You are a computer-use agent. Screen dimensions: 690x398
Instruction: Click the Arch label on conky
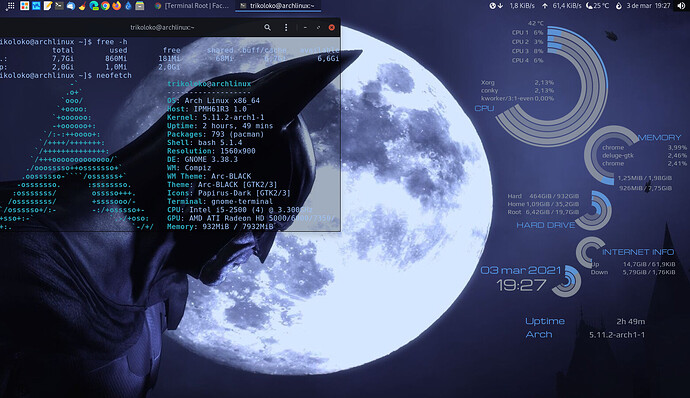point(539,335)
